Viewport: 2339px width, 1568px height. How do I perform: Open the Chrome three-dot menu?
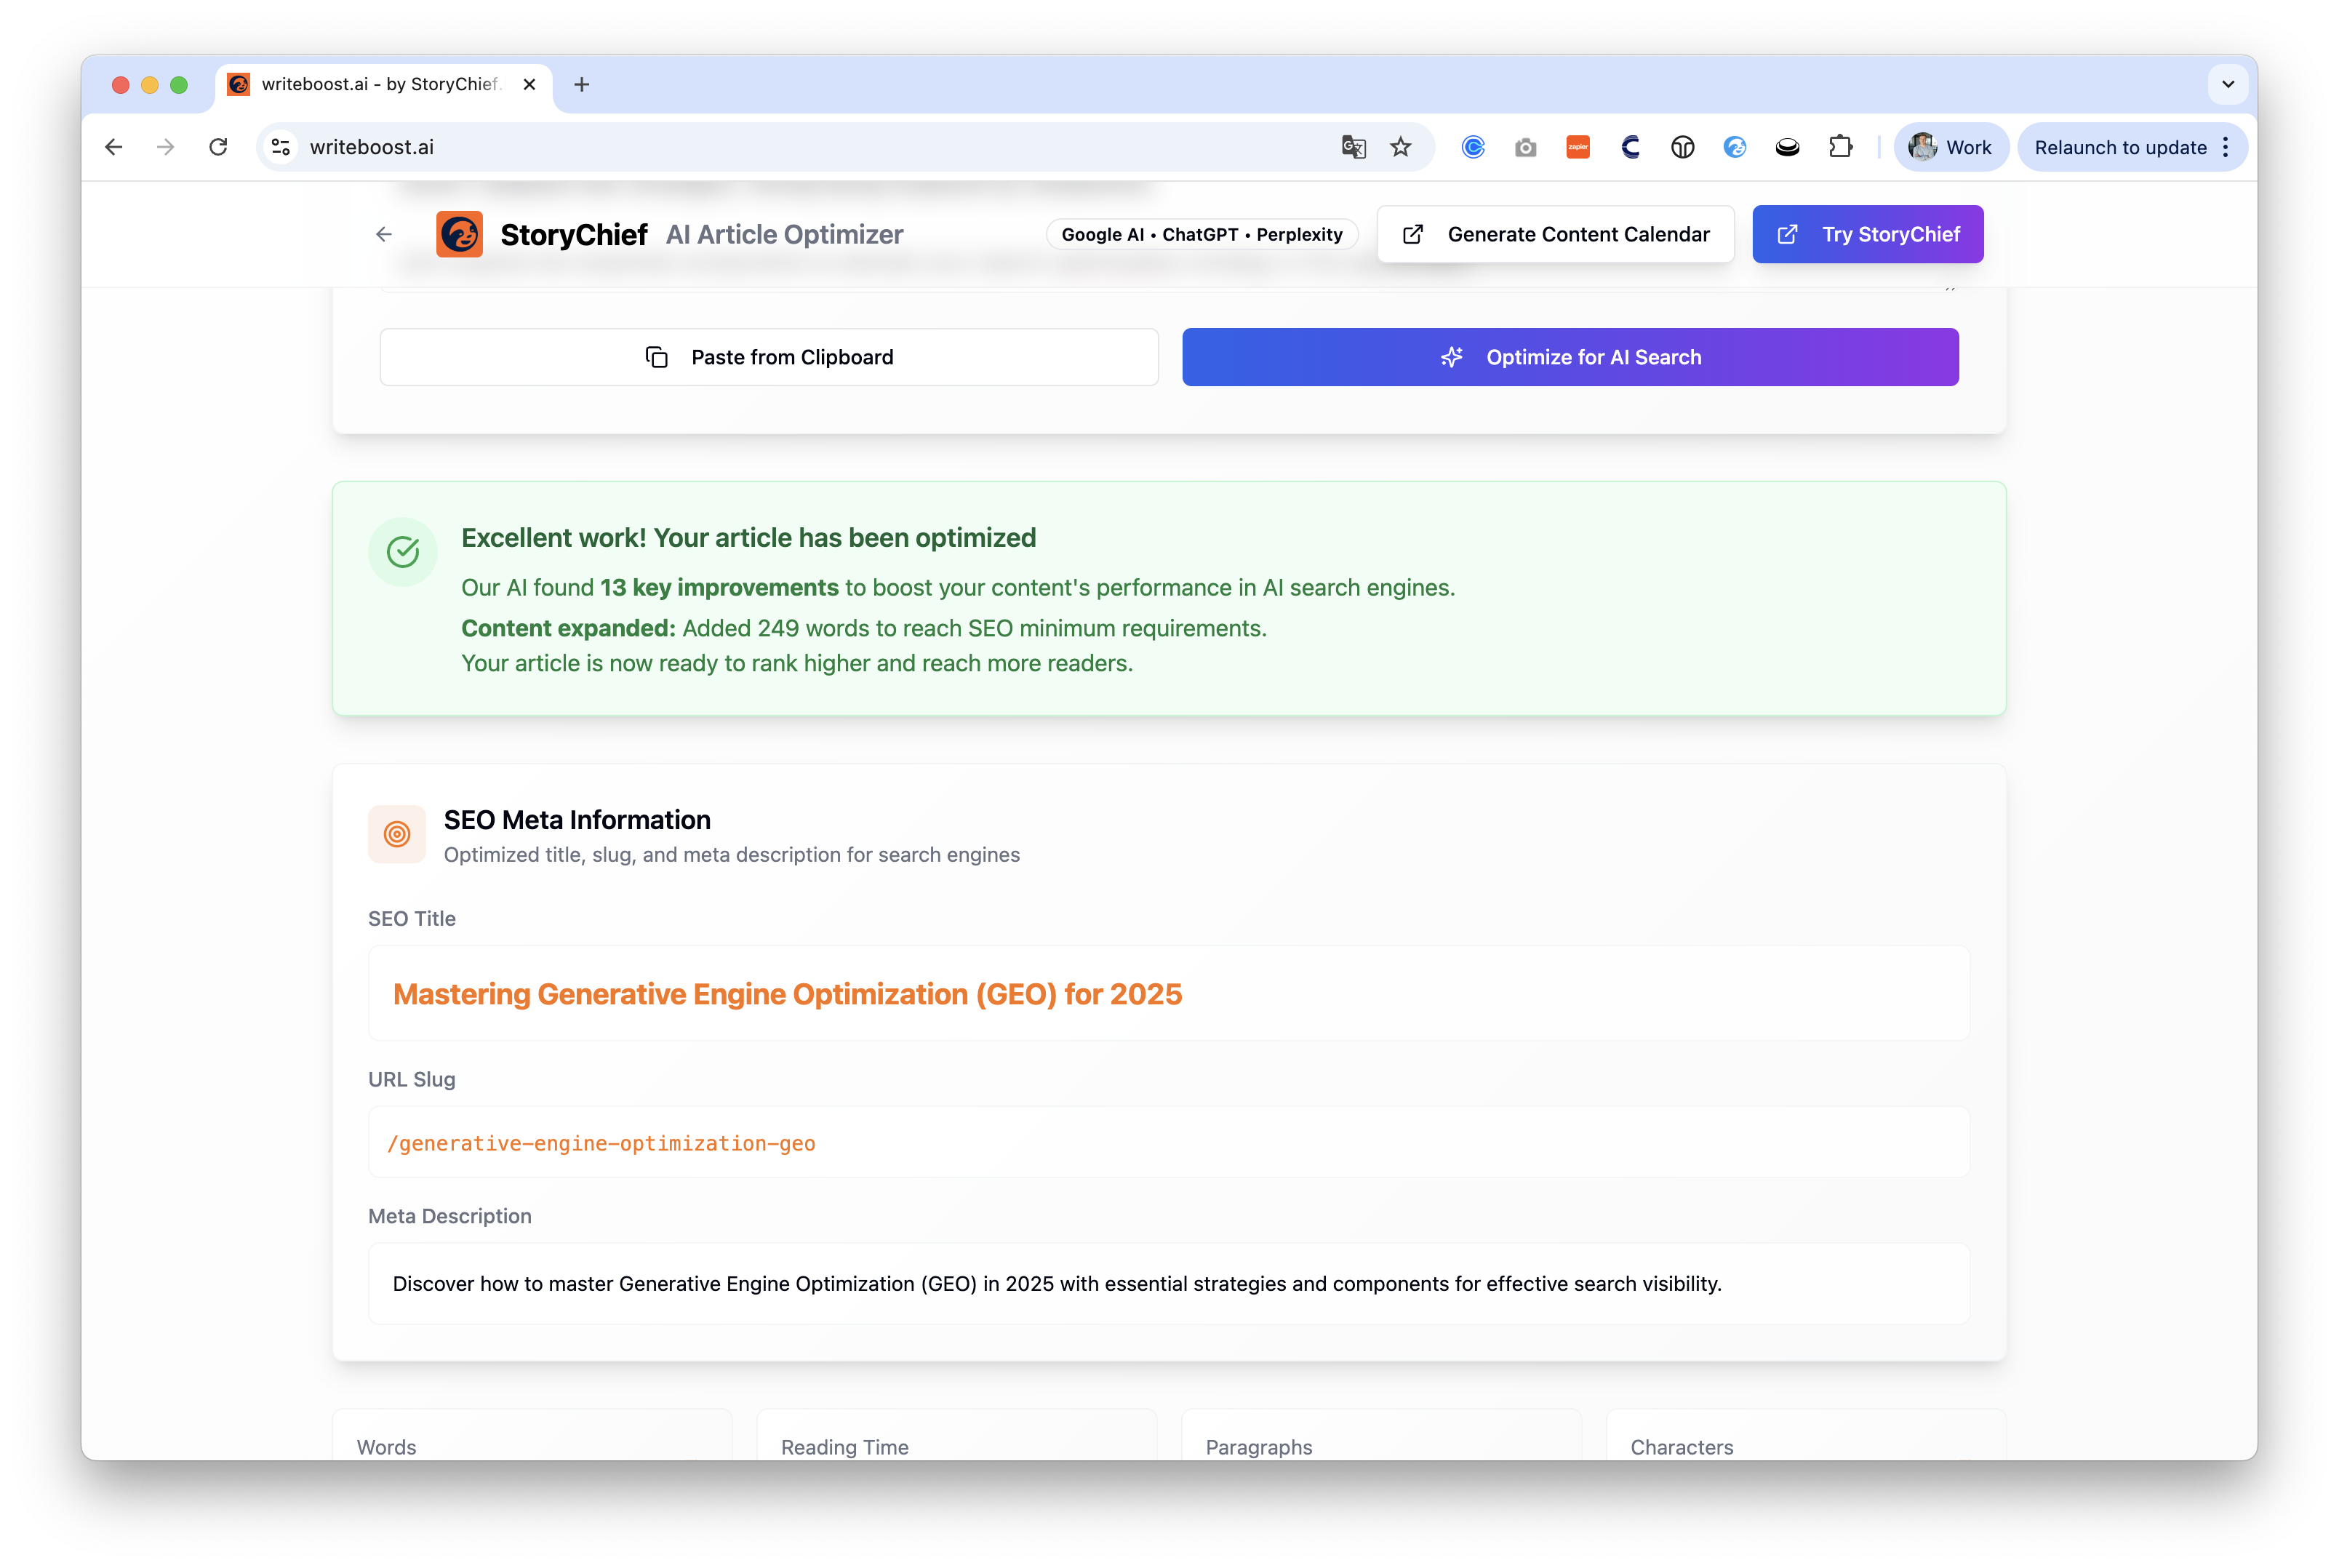coord(2225,147)
